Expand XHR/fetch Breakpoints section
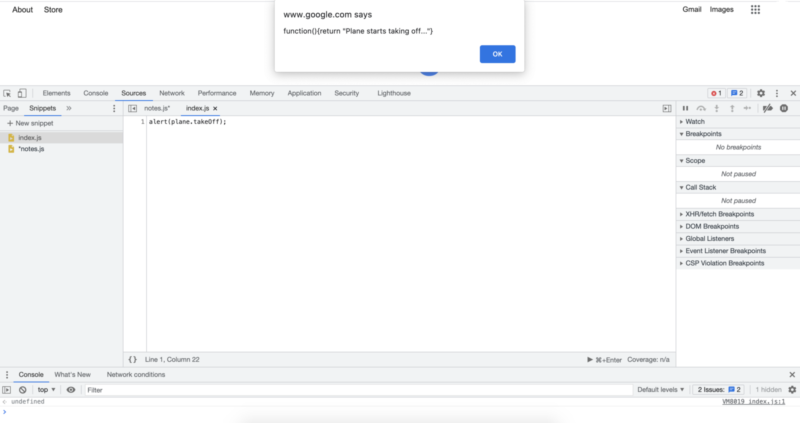The height and width of the screenshot is (423, 800). (x=738, y=214)
